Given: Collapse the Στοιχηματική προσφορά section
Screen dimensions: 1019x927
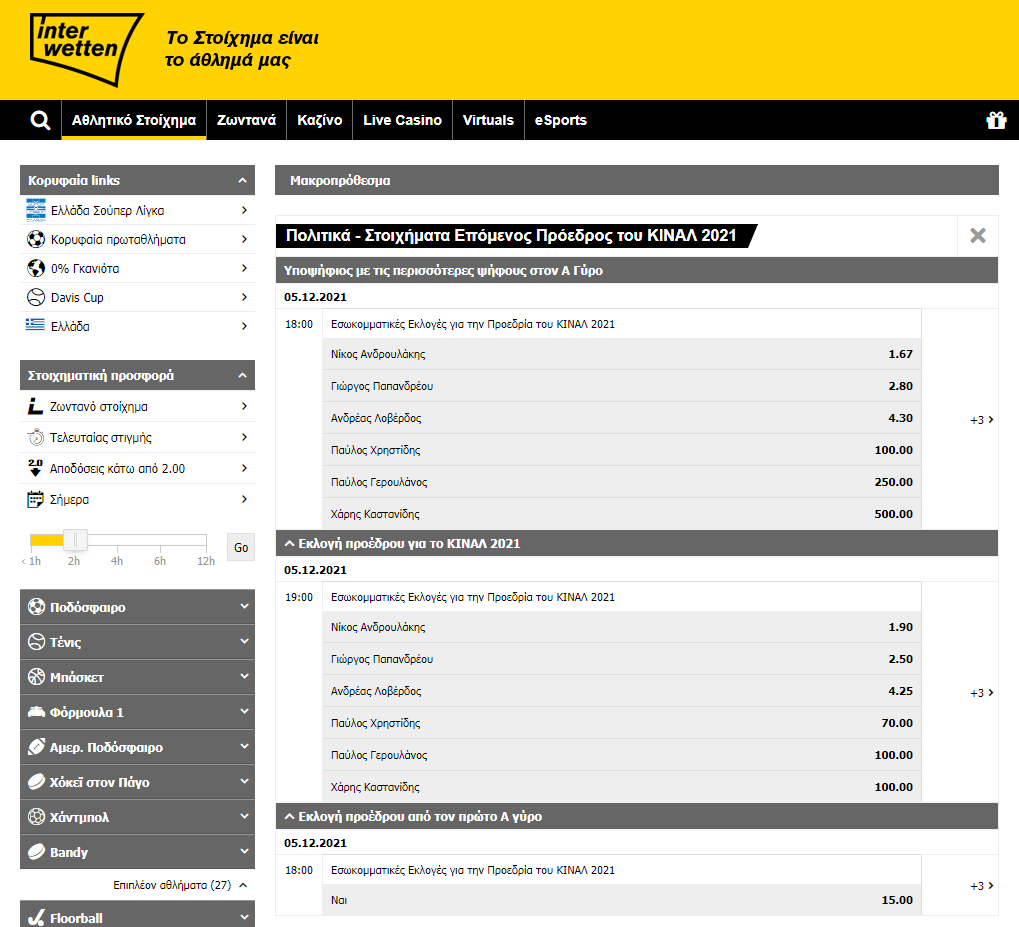Looking at the screenshot, I should [x=242, y=376].
